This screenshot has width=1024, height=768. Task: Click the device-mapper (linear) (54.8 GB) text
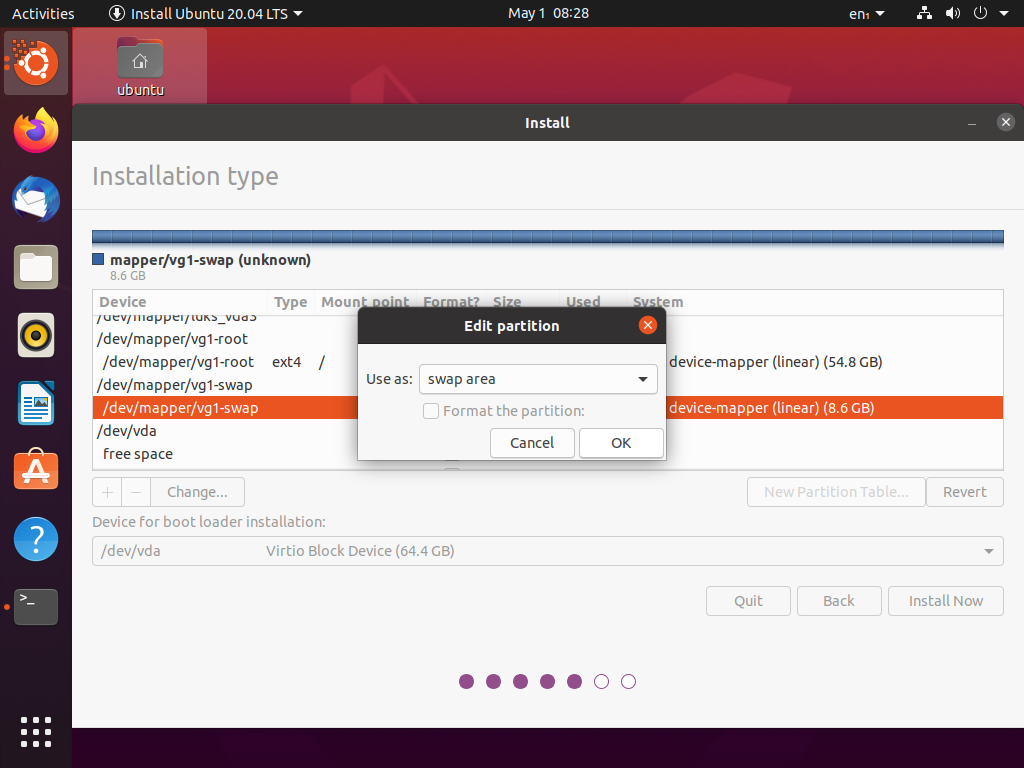[x=775, y=362]
